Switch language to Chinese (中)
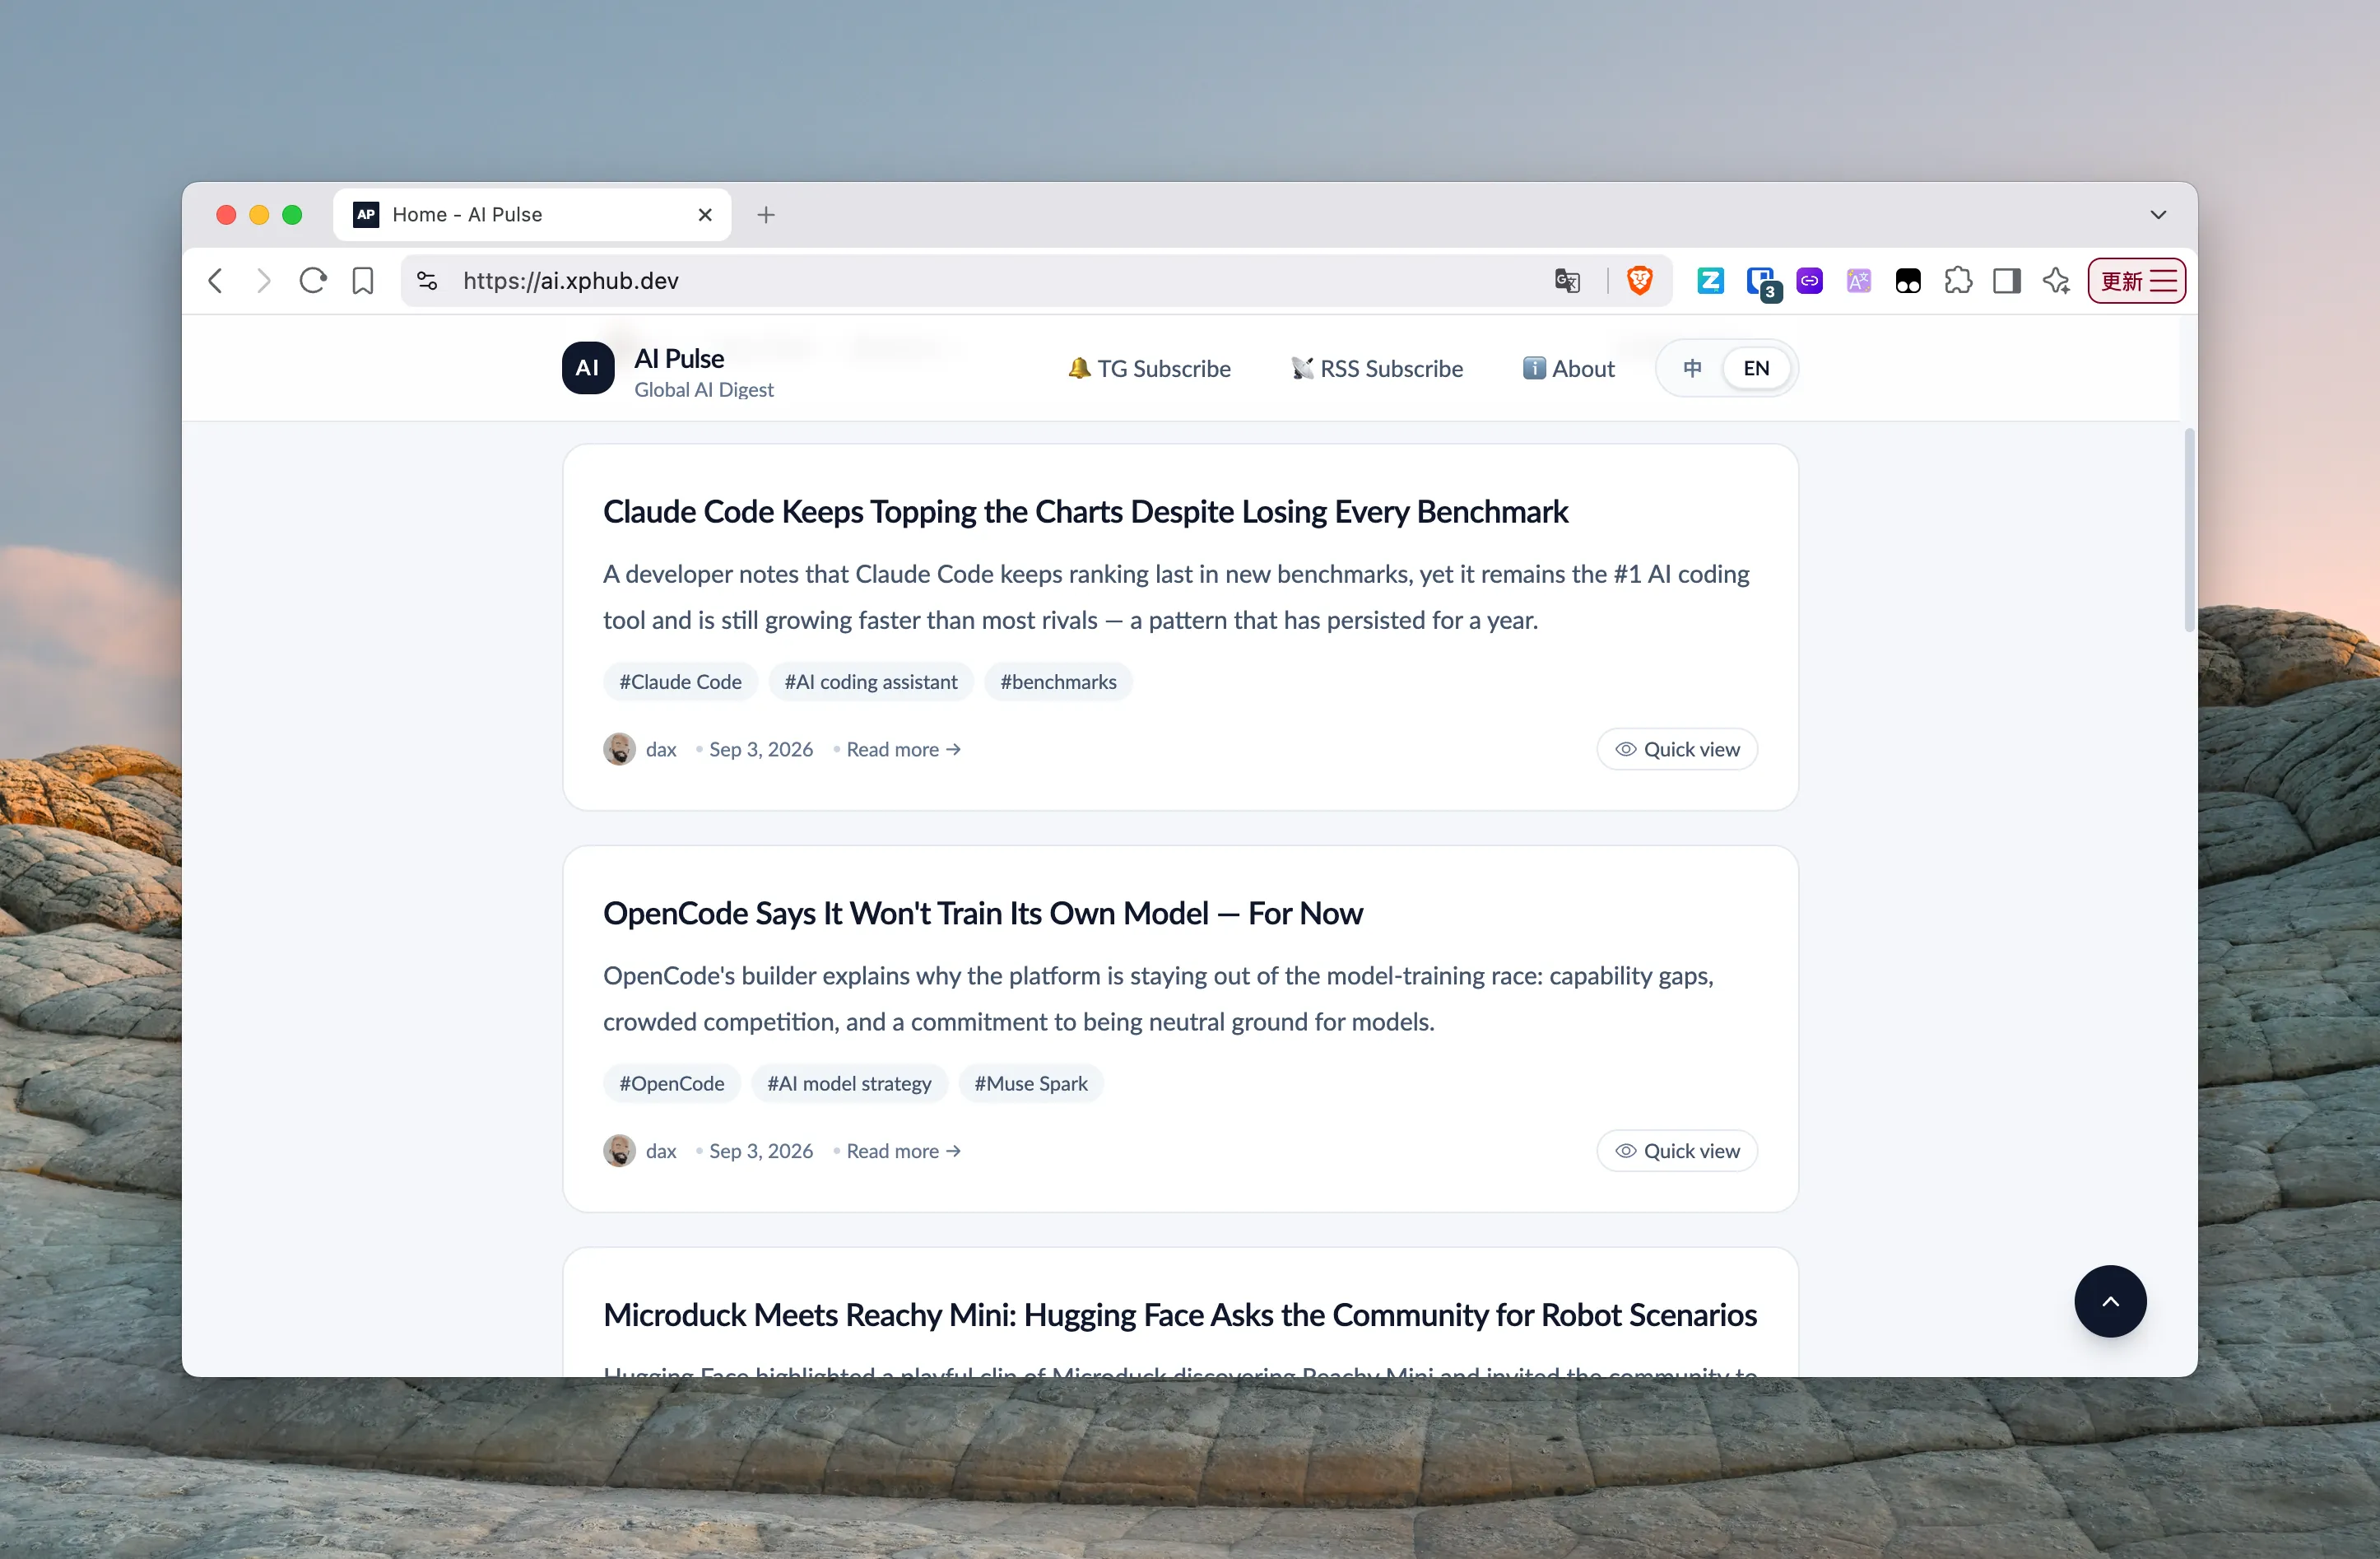Image resolution: width=2380 pixels, height=1559 pixels. [1692, 368]
